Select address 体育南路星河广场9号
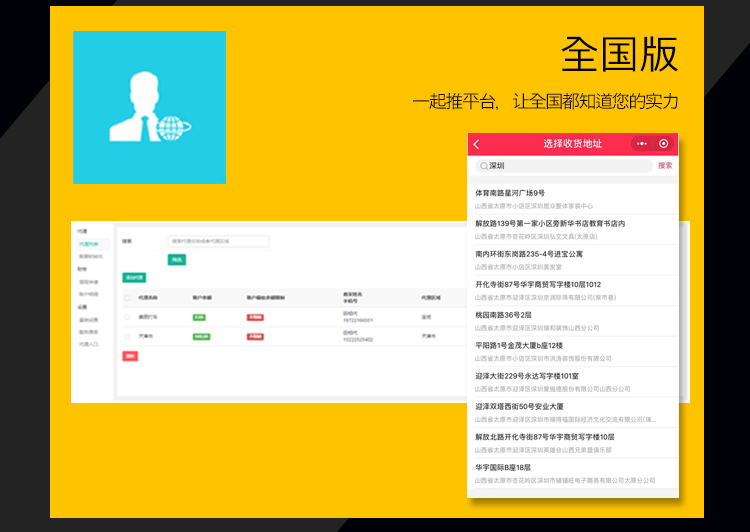The height and width of the screenshot is (532, 750). coord(573,199)
